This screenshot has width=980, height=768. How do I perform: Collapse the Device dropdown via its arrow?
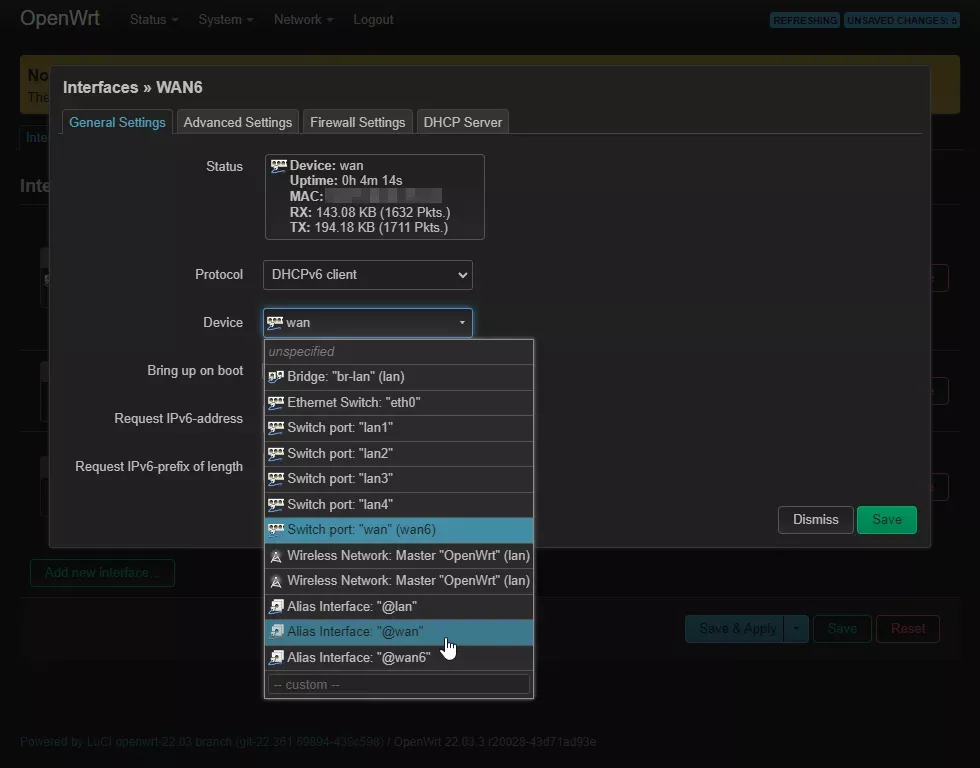[x=462, y=322]
